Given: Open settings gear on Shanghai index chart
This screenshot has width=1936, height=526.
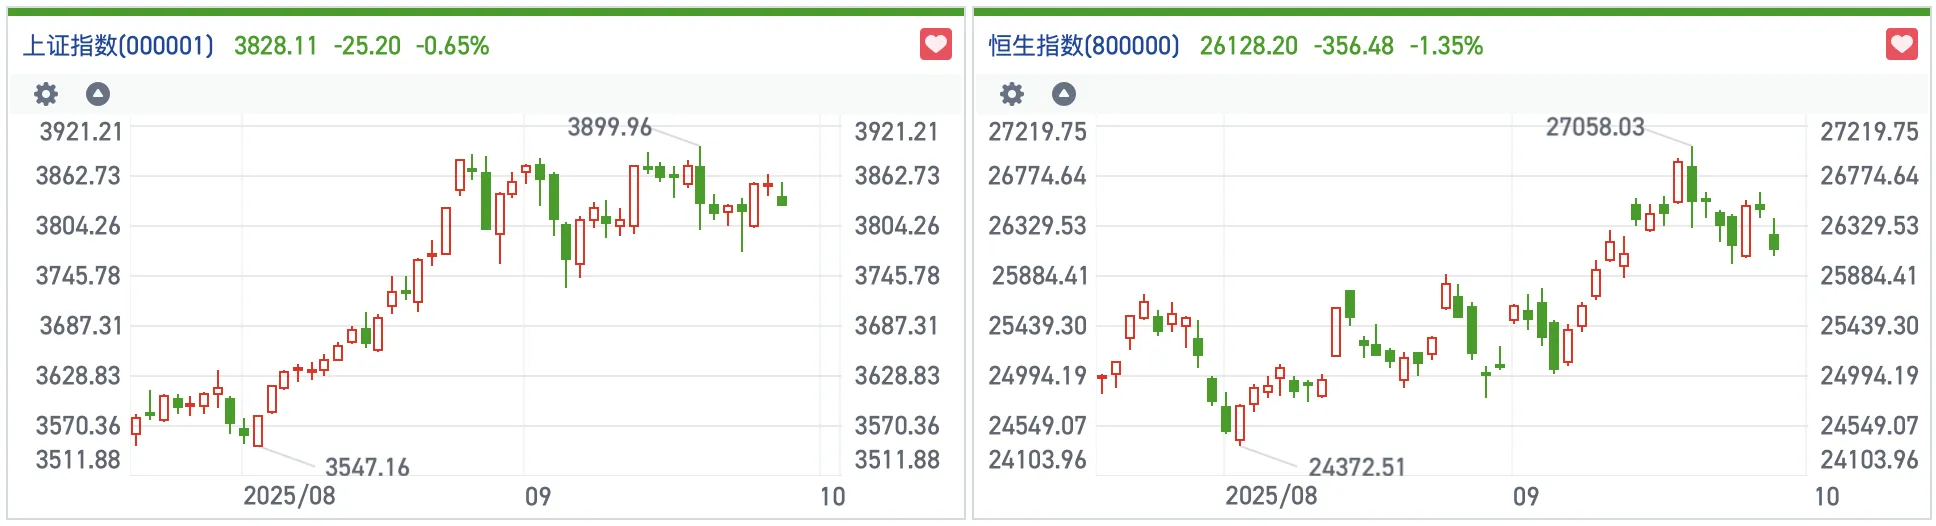Looking at the screenshot, I should point(46,94).
